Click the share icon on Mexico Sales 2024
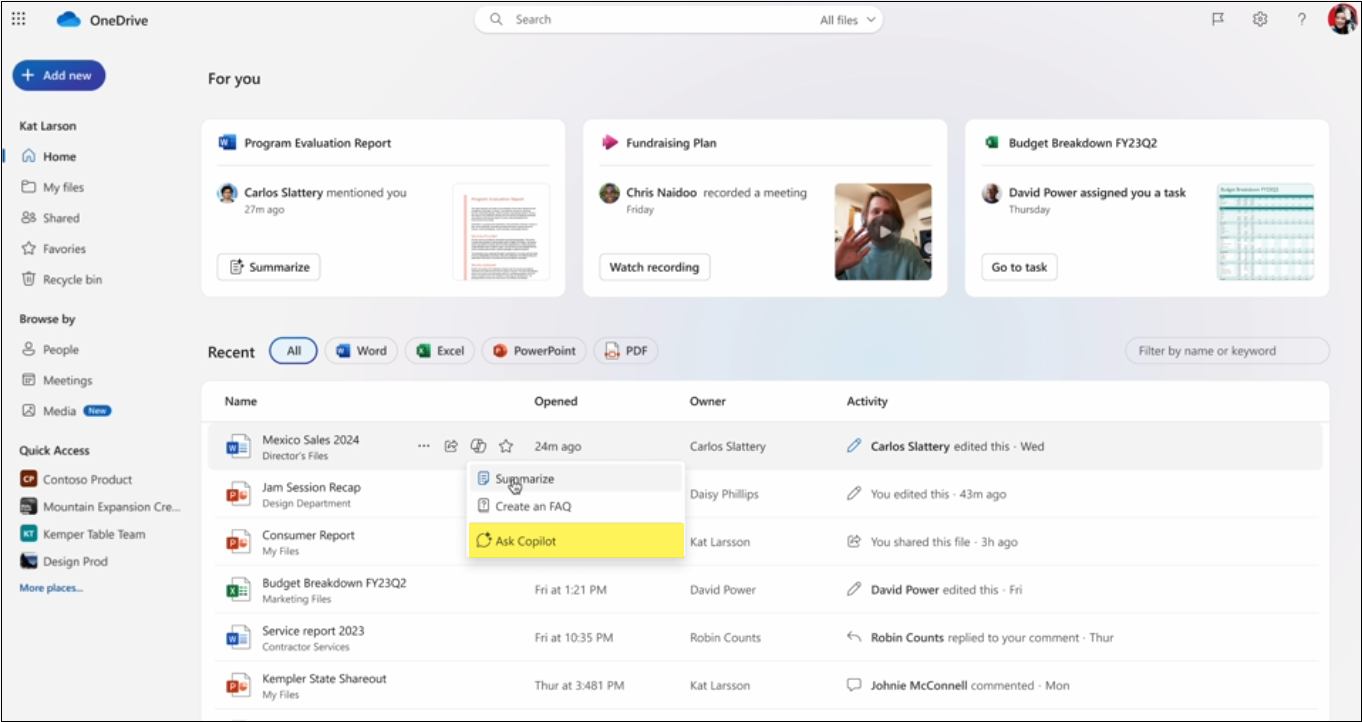Image resolution: width=1362 pixels, height=722 pixels. 451,446
